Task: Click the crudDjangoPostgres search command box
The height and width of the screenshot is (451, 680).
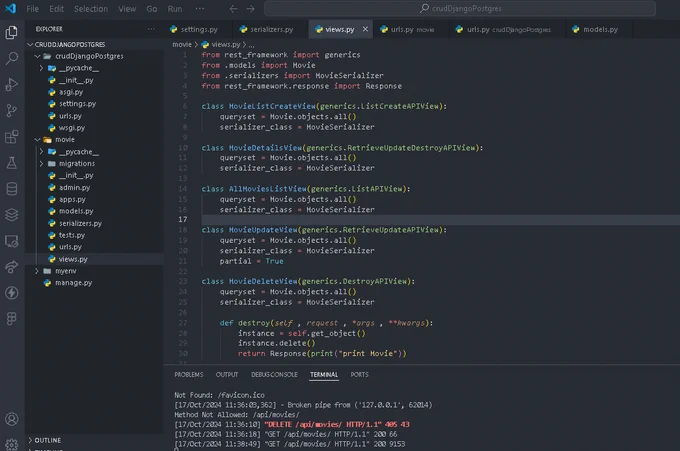Action: 460,8
